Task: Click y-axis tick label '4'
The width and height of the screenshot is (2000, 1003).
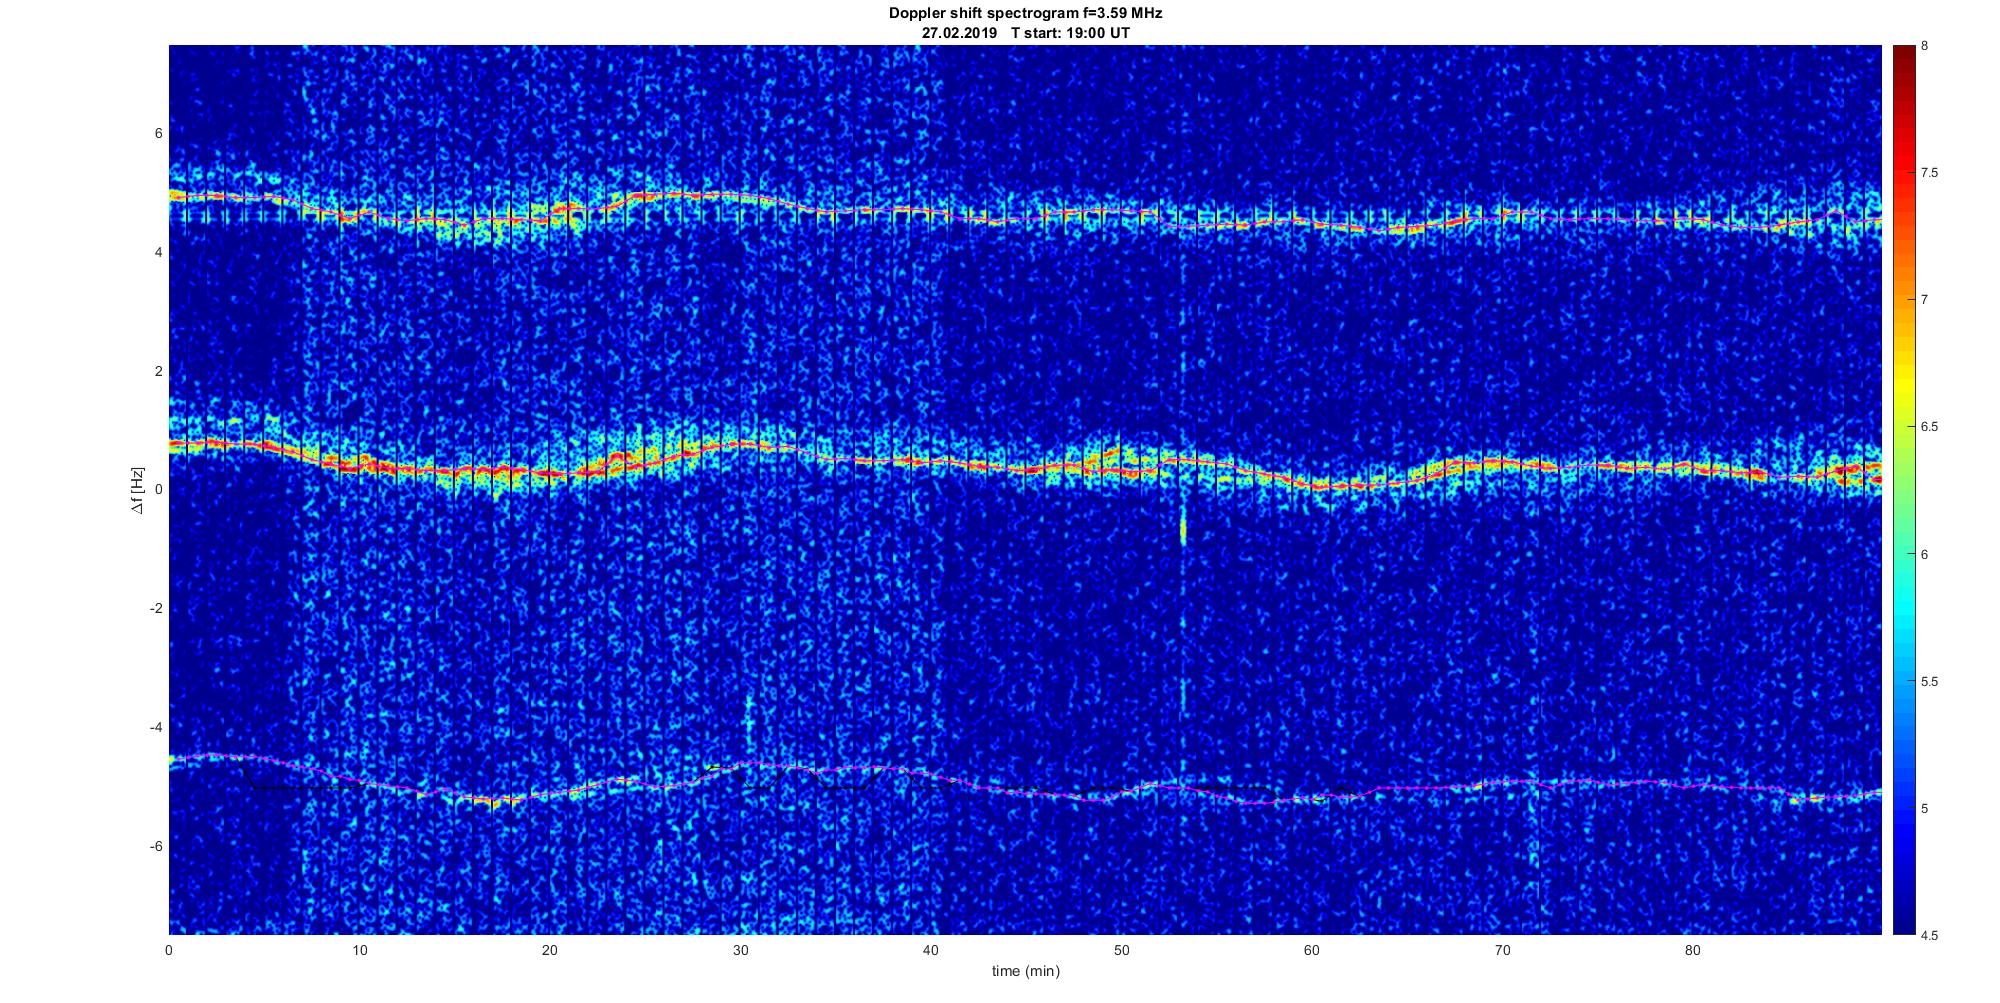Action: [159, 252]
